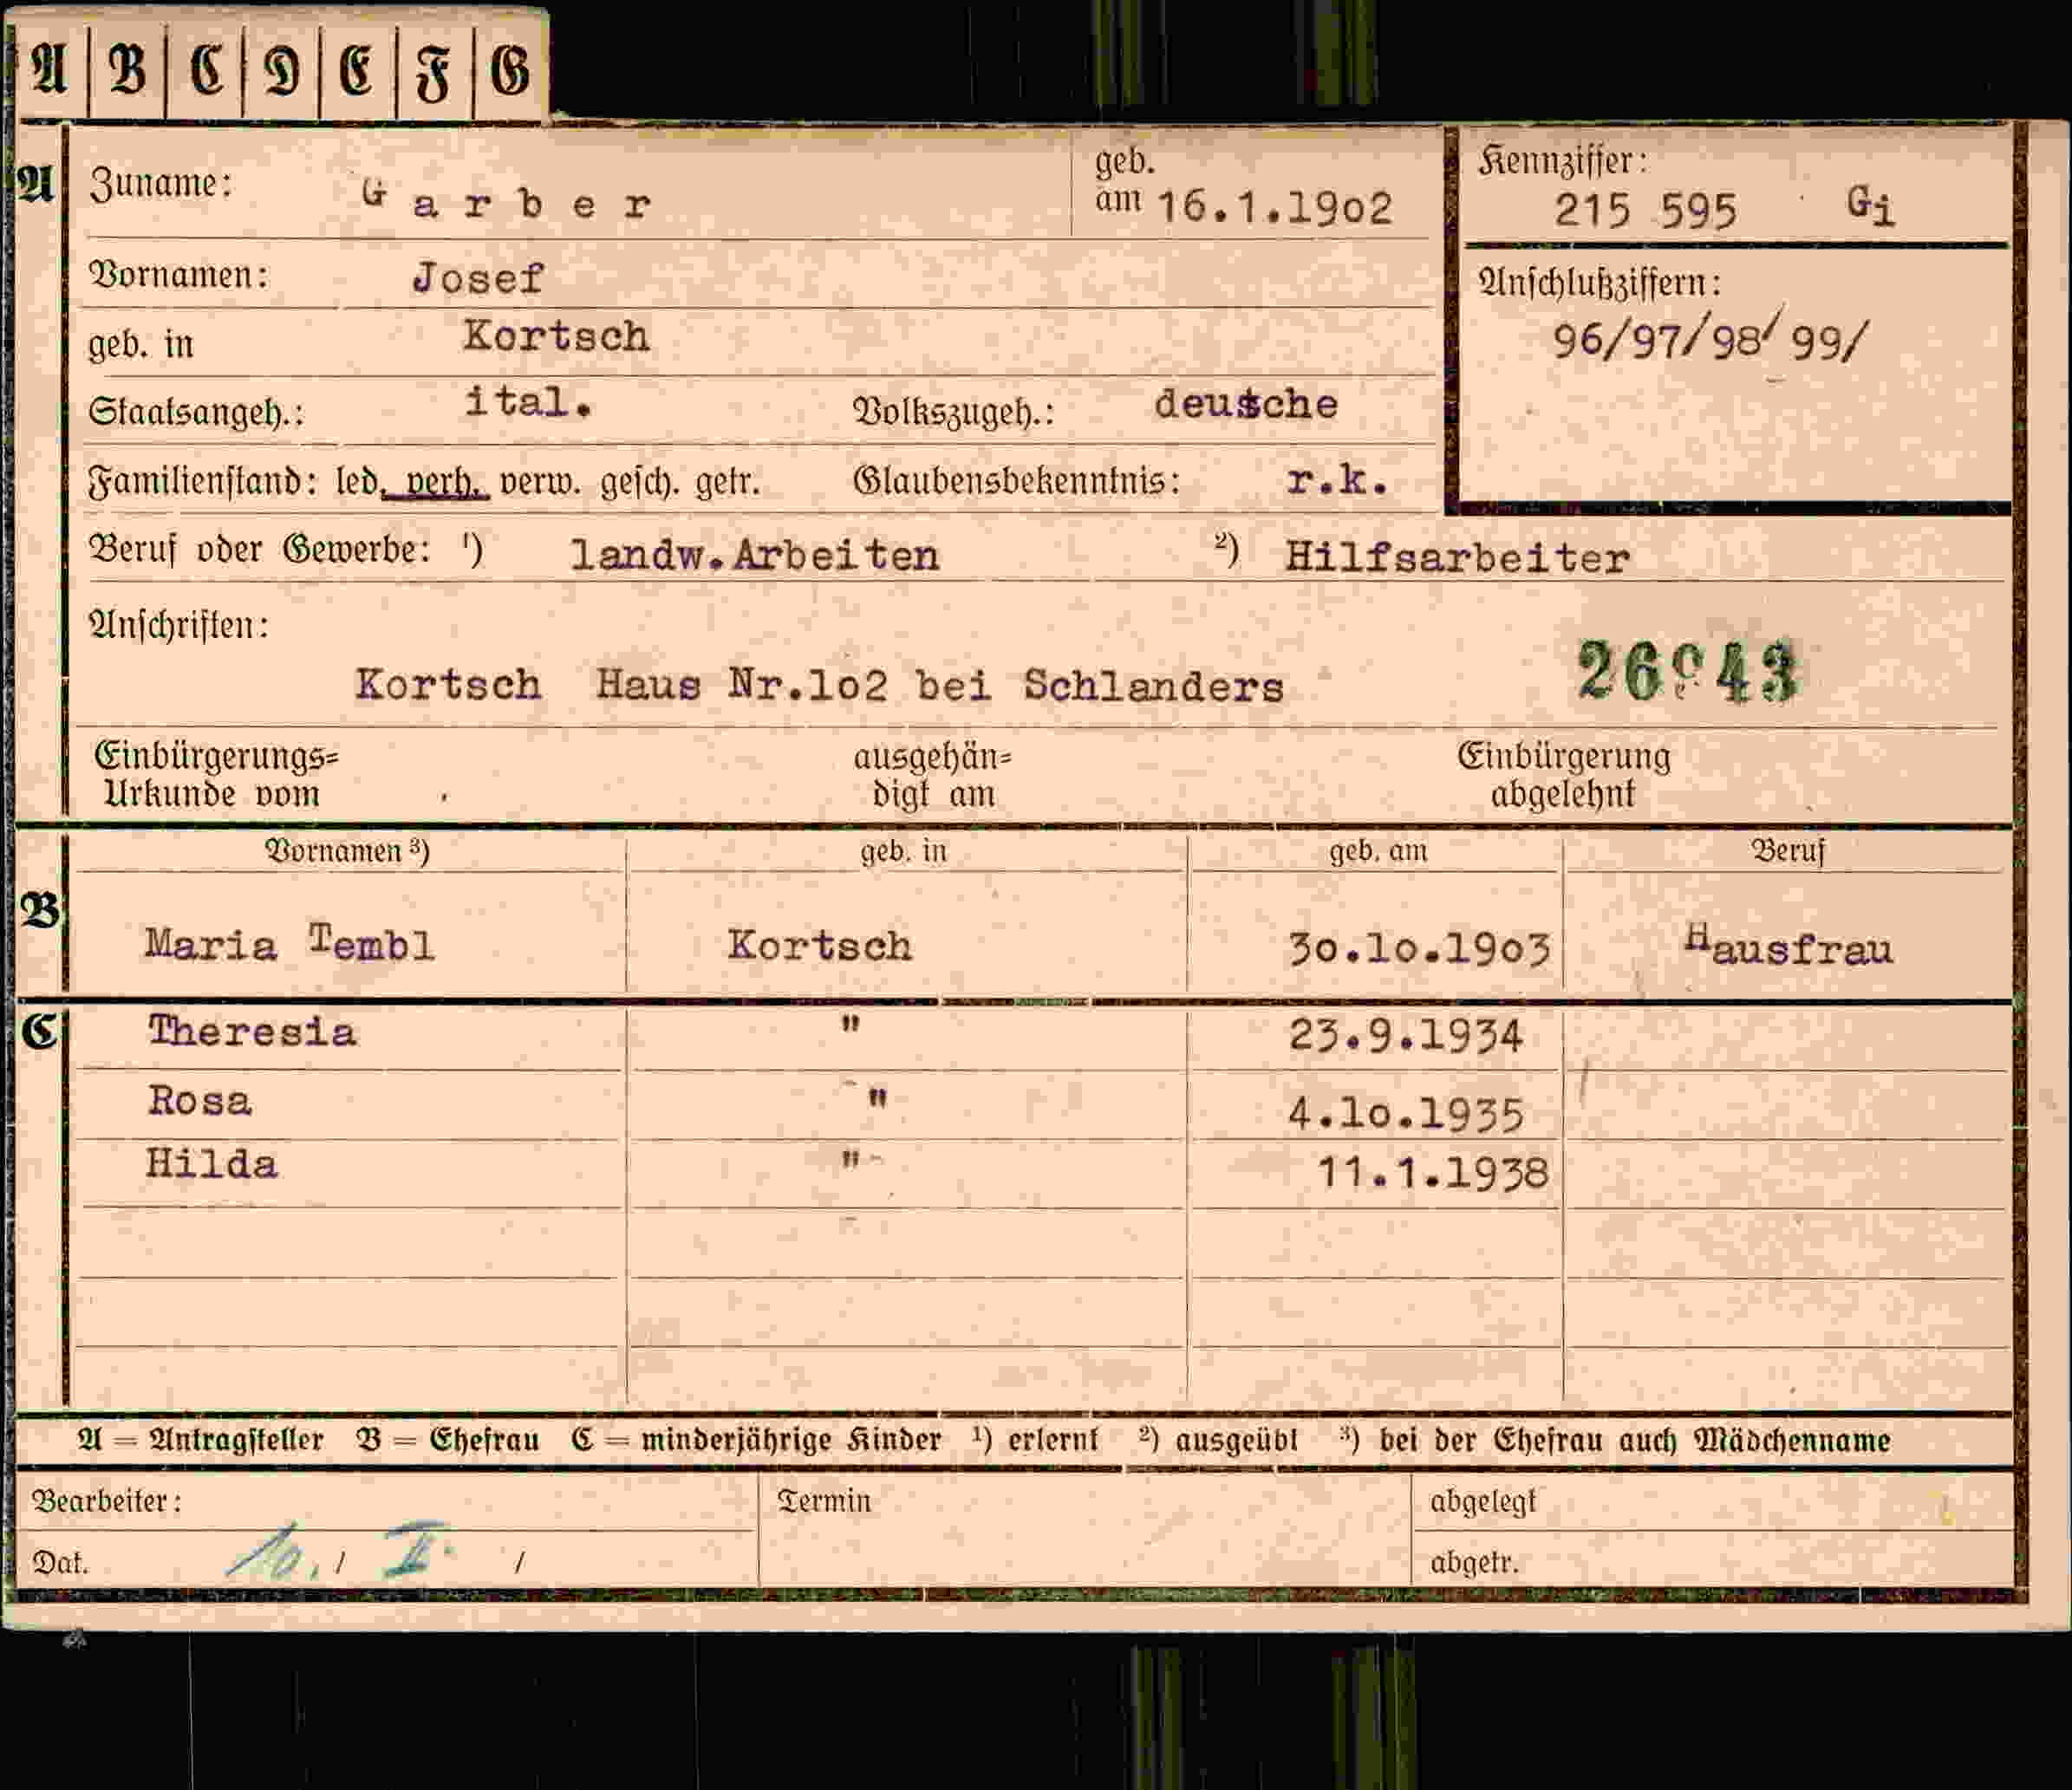Select index tab letter G
The image size is (2072, 1790).
click(509, 72)
